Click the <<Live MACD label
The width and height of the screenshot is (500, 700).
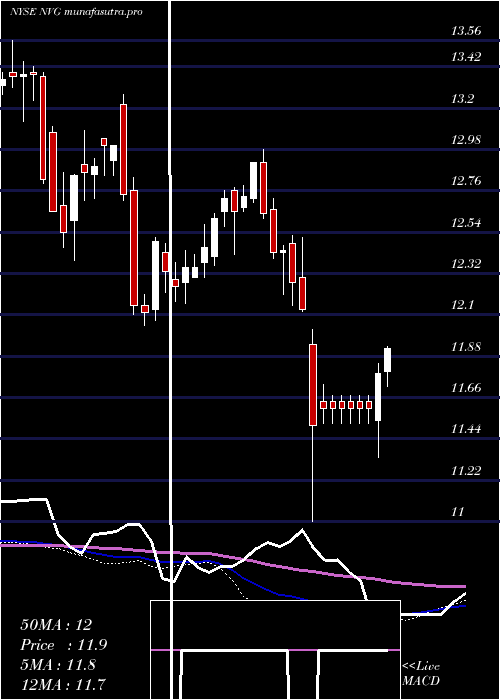[x=421, y=673]
